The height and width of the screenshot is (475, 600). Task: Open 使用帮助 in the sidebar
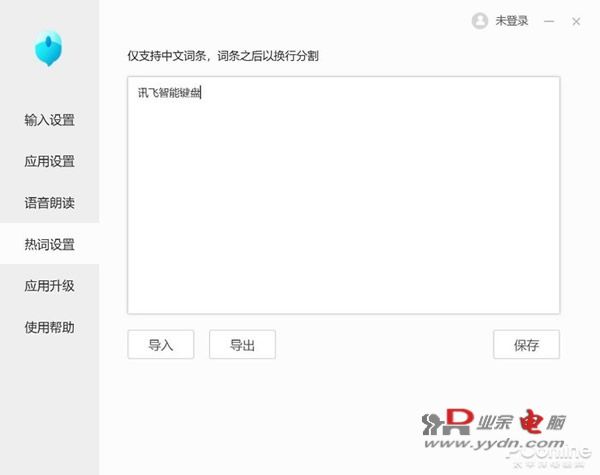[49, 327]
